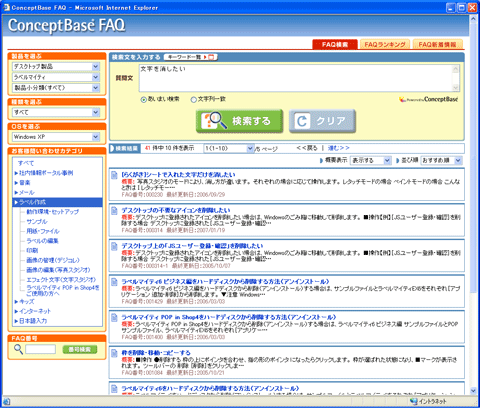Open the Windows XP OS dropdown
This screenshot has width=480, height=408.
click(x=96, y=137)
